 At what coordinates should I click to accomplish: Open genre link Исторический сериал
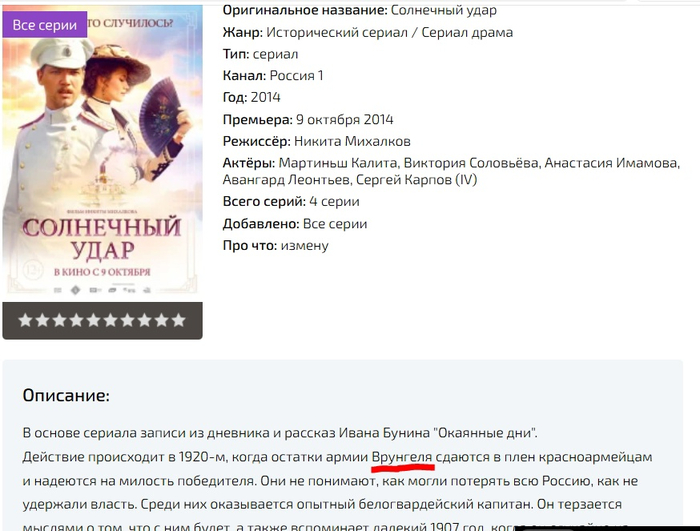point(337,33)
